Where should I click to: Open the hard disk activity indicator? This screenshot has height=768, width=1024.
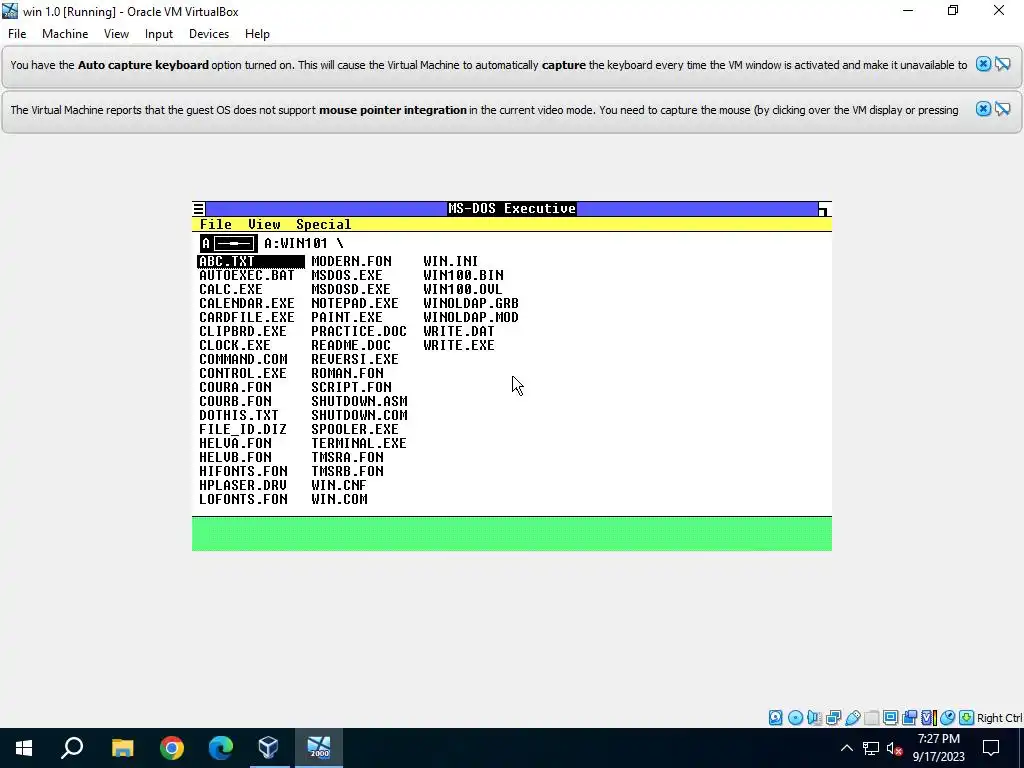point(775,718)
